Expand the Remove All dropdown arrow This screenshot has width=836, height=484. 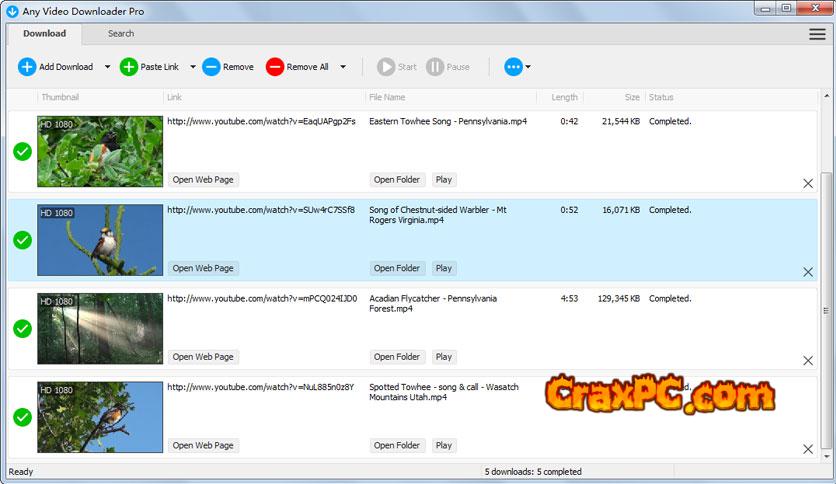343,67
